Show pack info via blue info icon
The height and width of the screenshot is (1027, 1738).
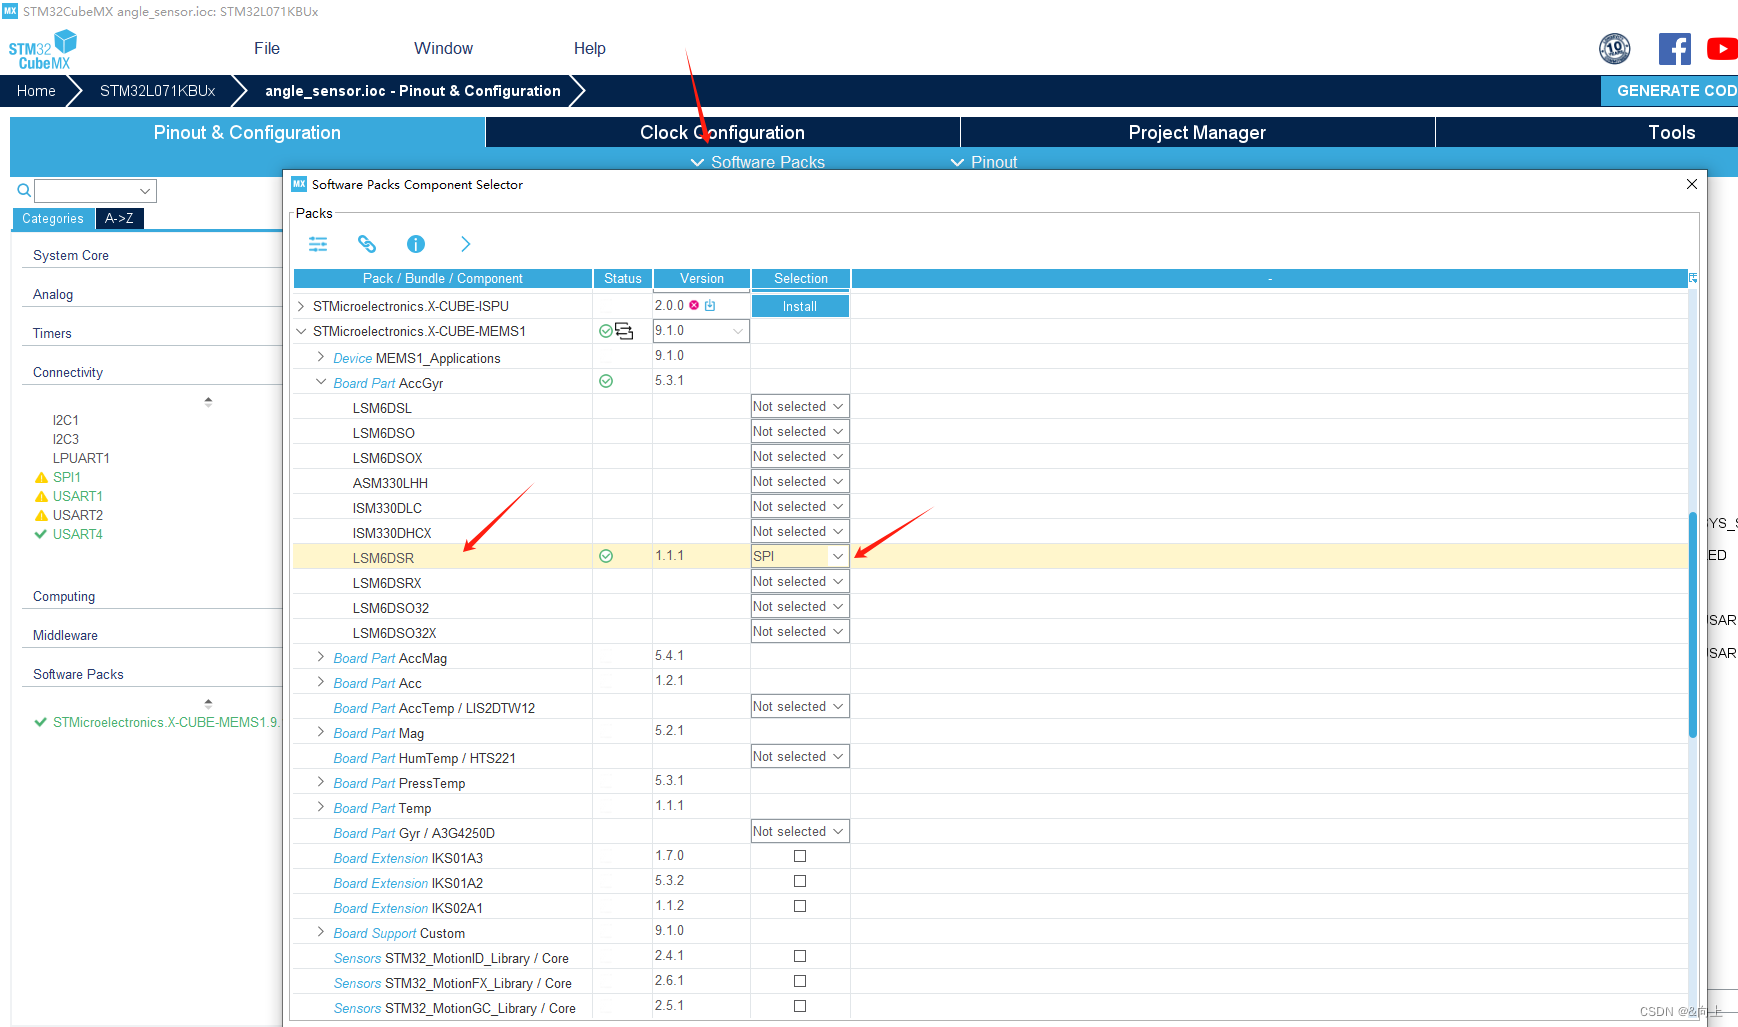coord(416,244)
